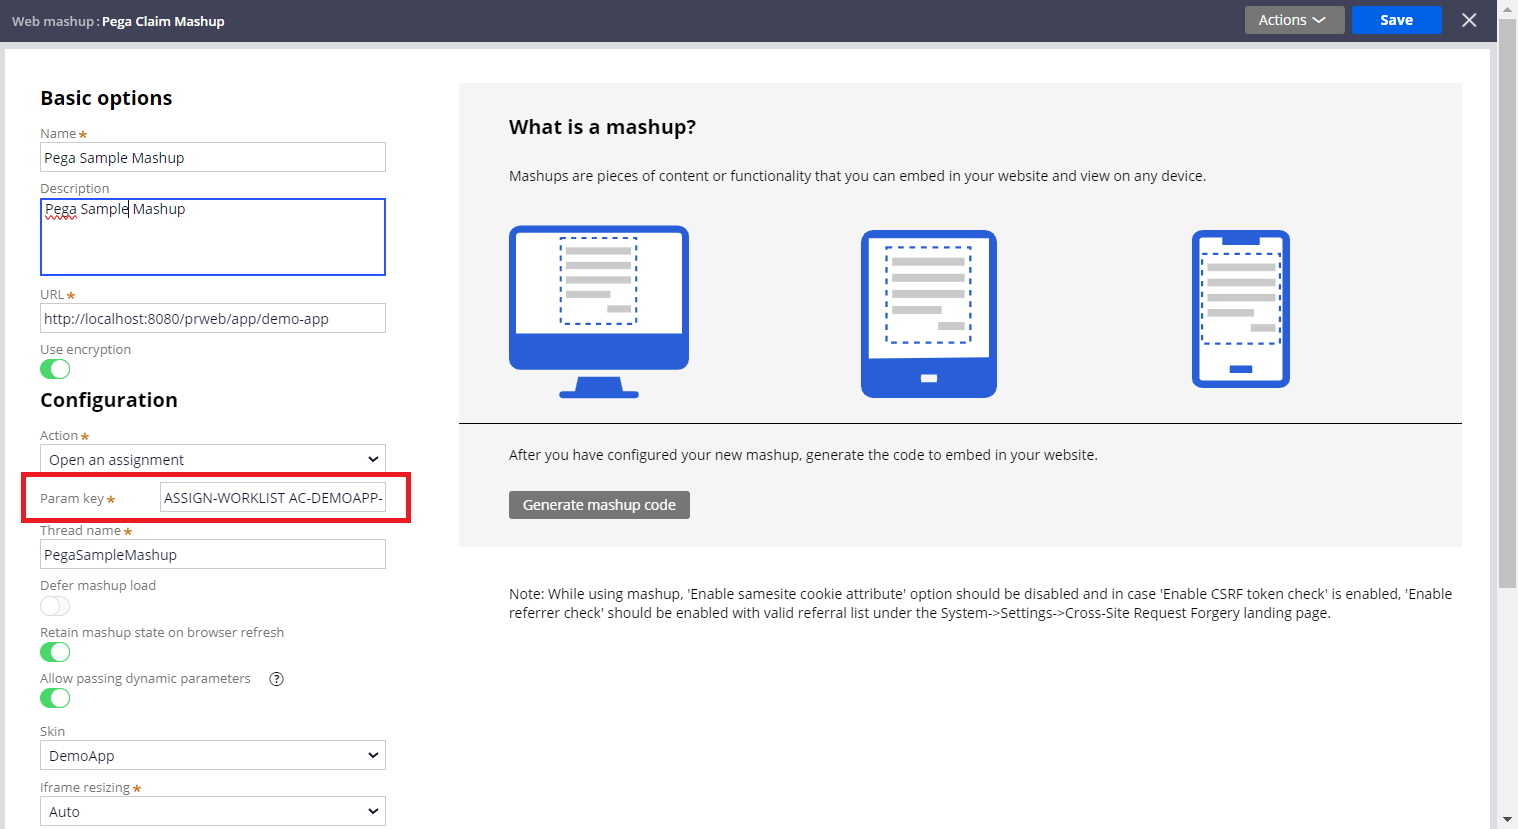Click the 'Defer mashup load' label
Image resolution: width=1518 pixels, height=829 pixels.
[98, 585]
